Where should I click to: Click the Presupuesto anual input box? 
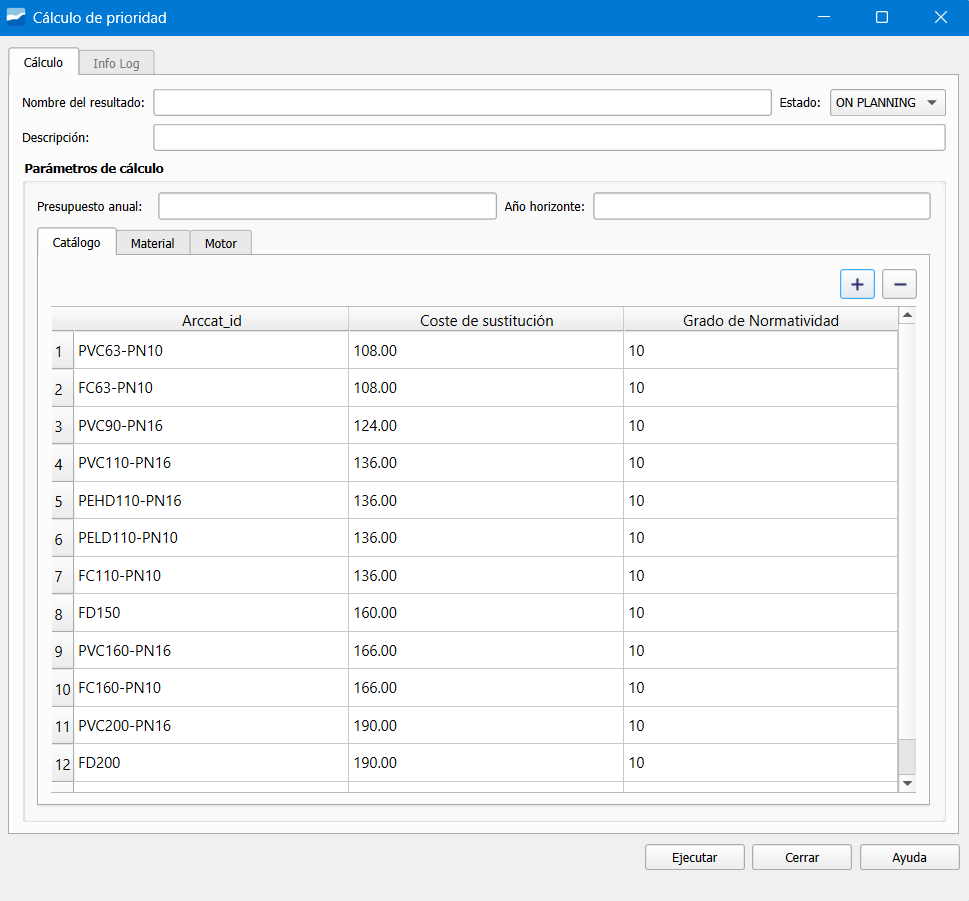click(327, 206)
